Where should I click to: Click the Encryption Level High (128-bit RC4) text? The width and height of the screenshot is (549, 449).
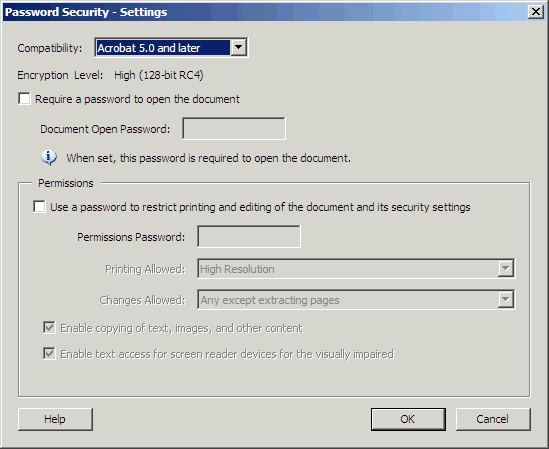(159, 75)
